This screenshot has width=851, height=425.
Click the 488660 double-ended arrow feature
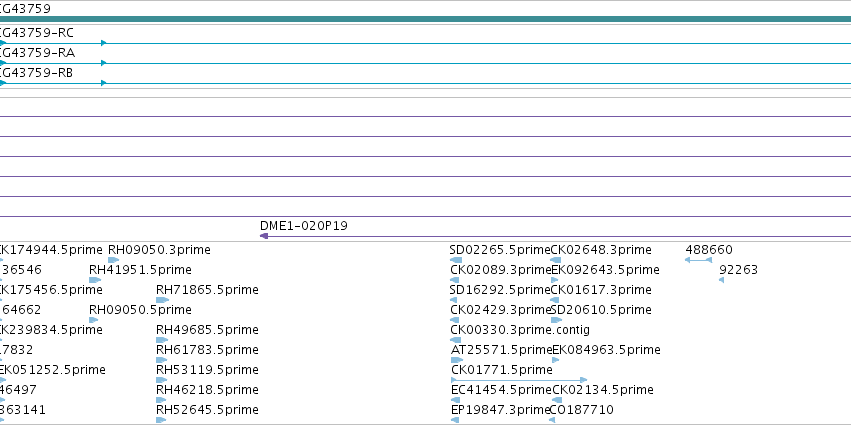coord(698,260)
